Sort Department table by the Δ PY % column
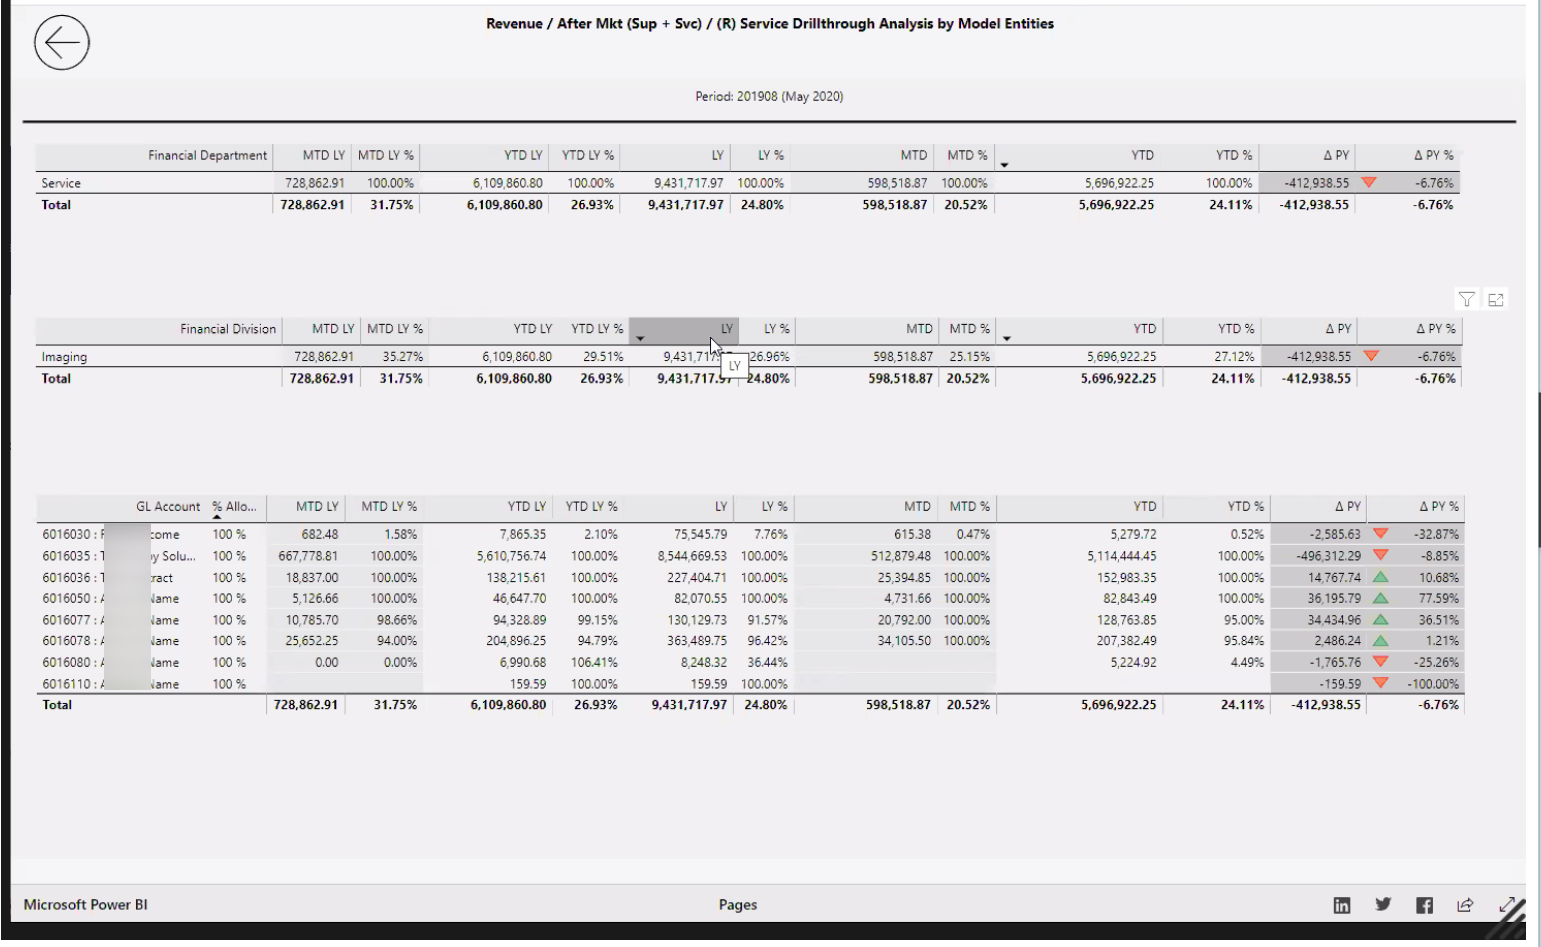 1433,155
